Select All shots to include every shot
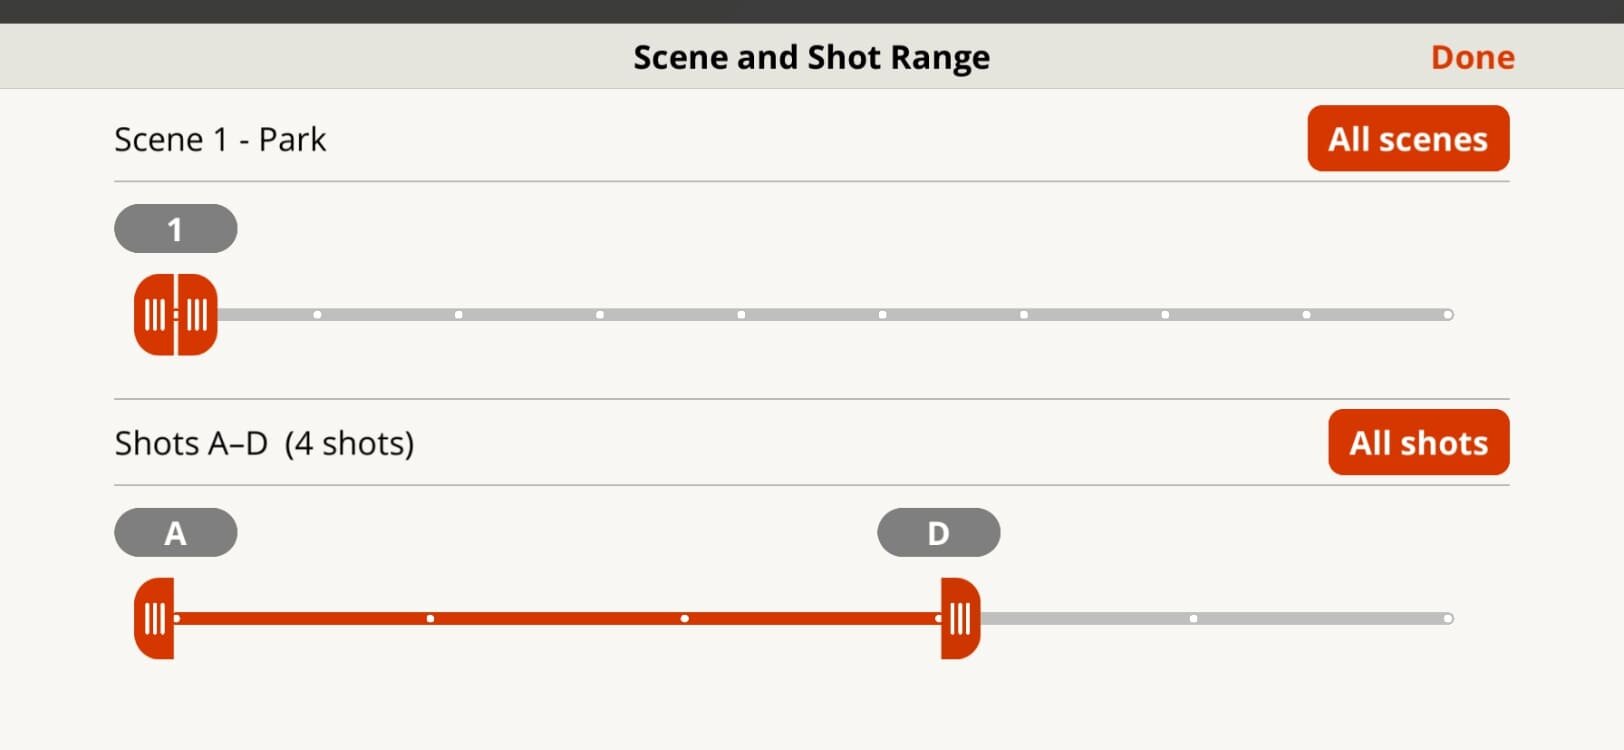1624x750 pixels. click(x=1418, y=442)
